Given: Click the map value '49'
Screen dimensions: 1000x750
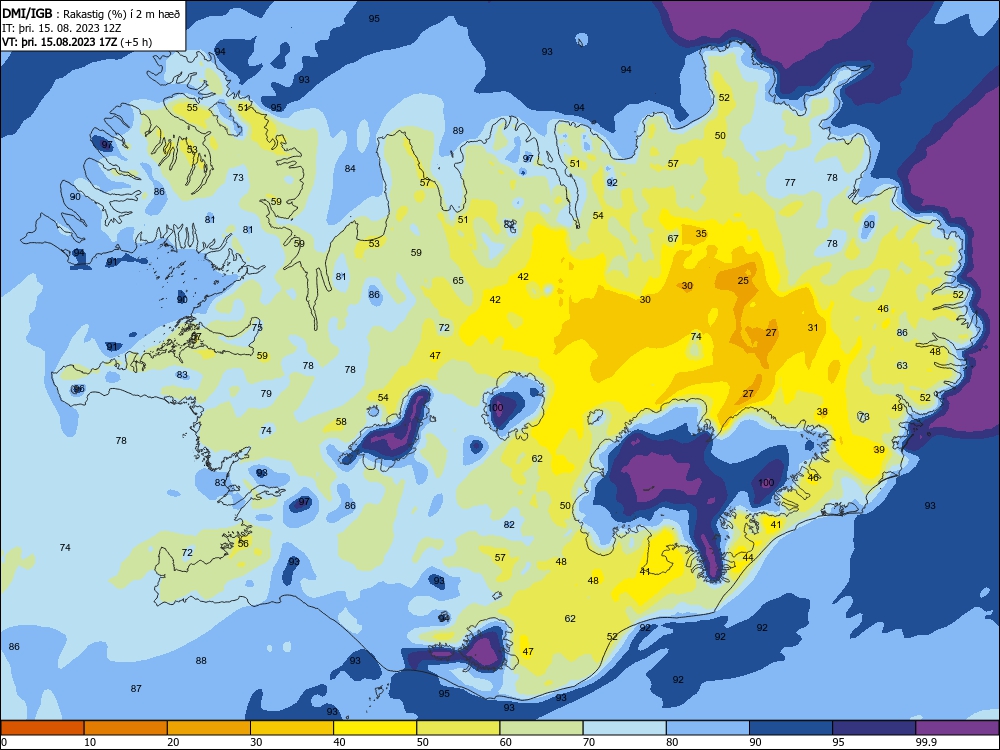Looking at the screenshot, I should (897, 408).
